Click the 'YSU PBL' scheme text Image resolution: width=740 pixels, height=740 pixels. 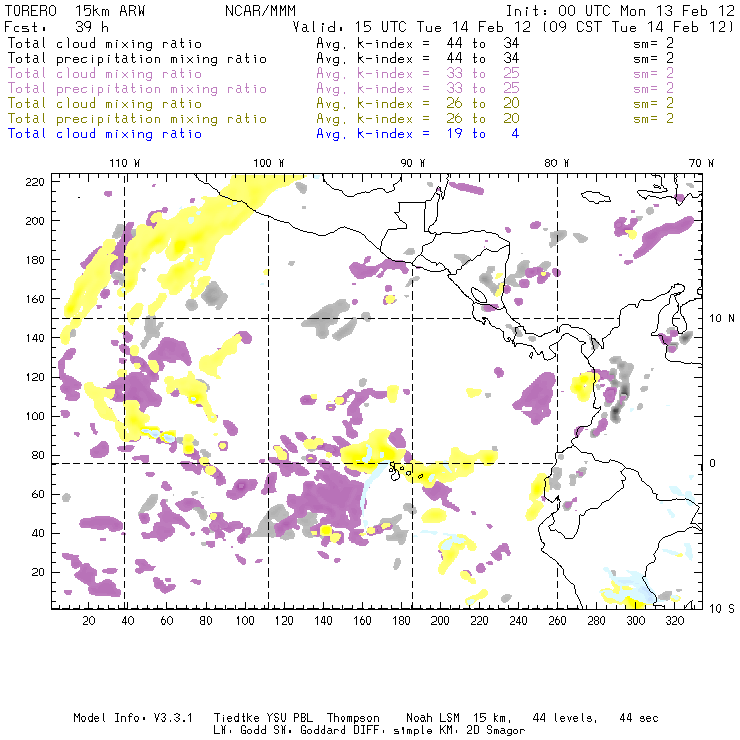pyautogui.click(x=289, y=718)
